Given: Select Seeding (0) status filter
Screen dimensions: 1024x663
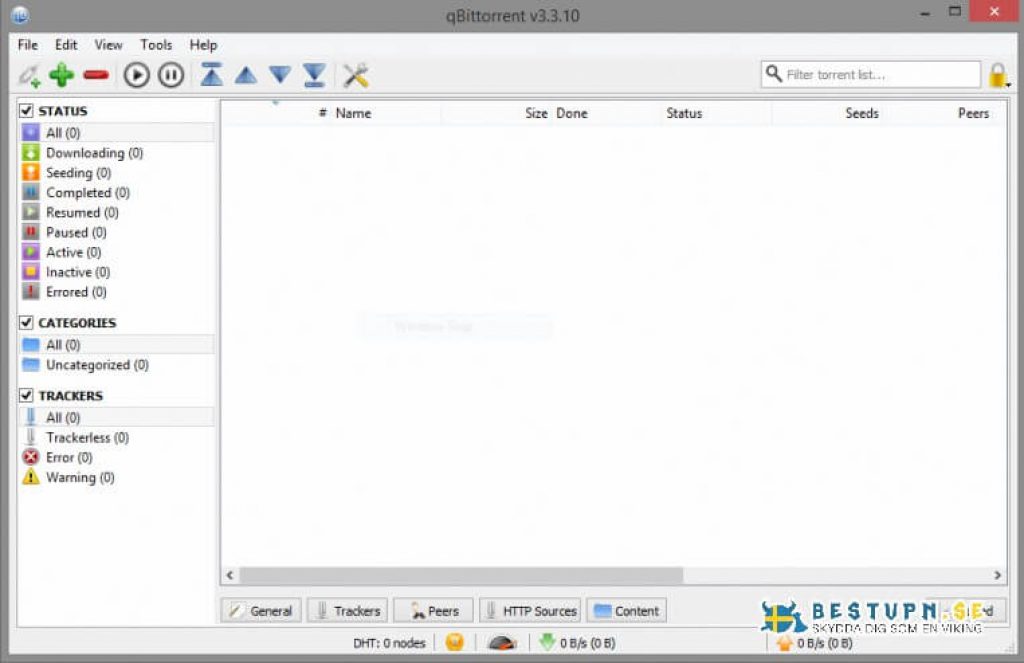Looking at the screenshot, I should 116,172.
